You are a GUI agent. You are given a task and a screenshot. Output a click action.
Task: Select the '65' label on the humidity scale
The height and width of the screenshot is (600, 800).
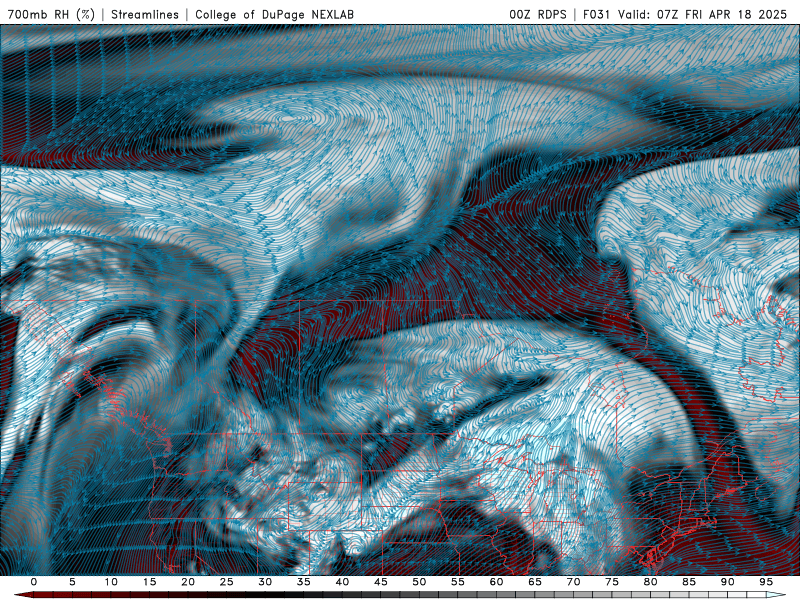[x=535, y=582]
